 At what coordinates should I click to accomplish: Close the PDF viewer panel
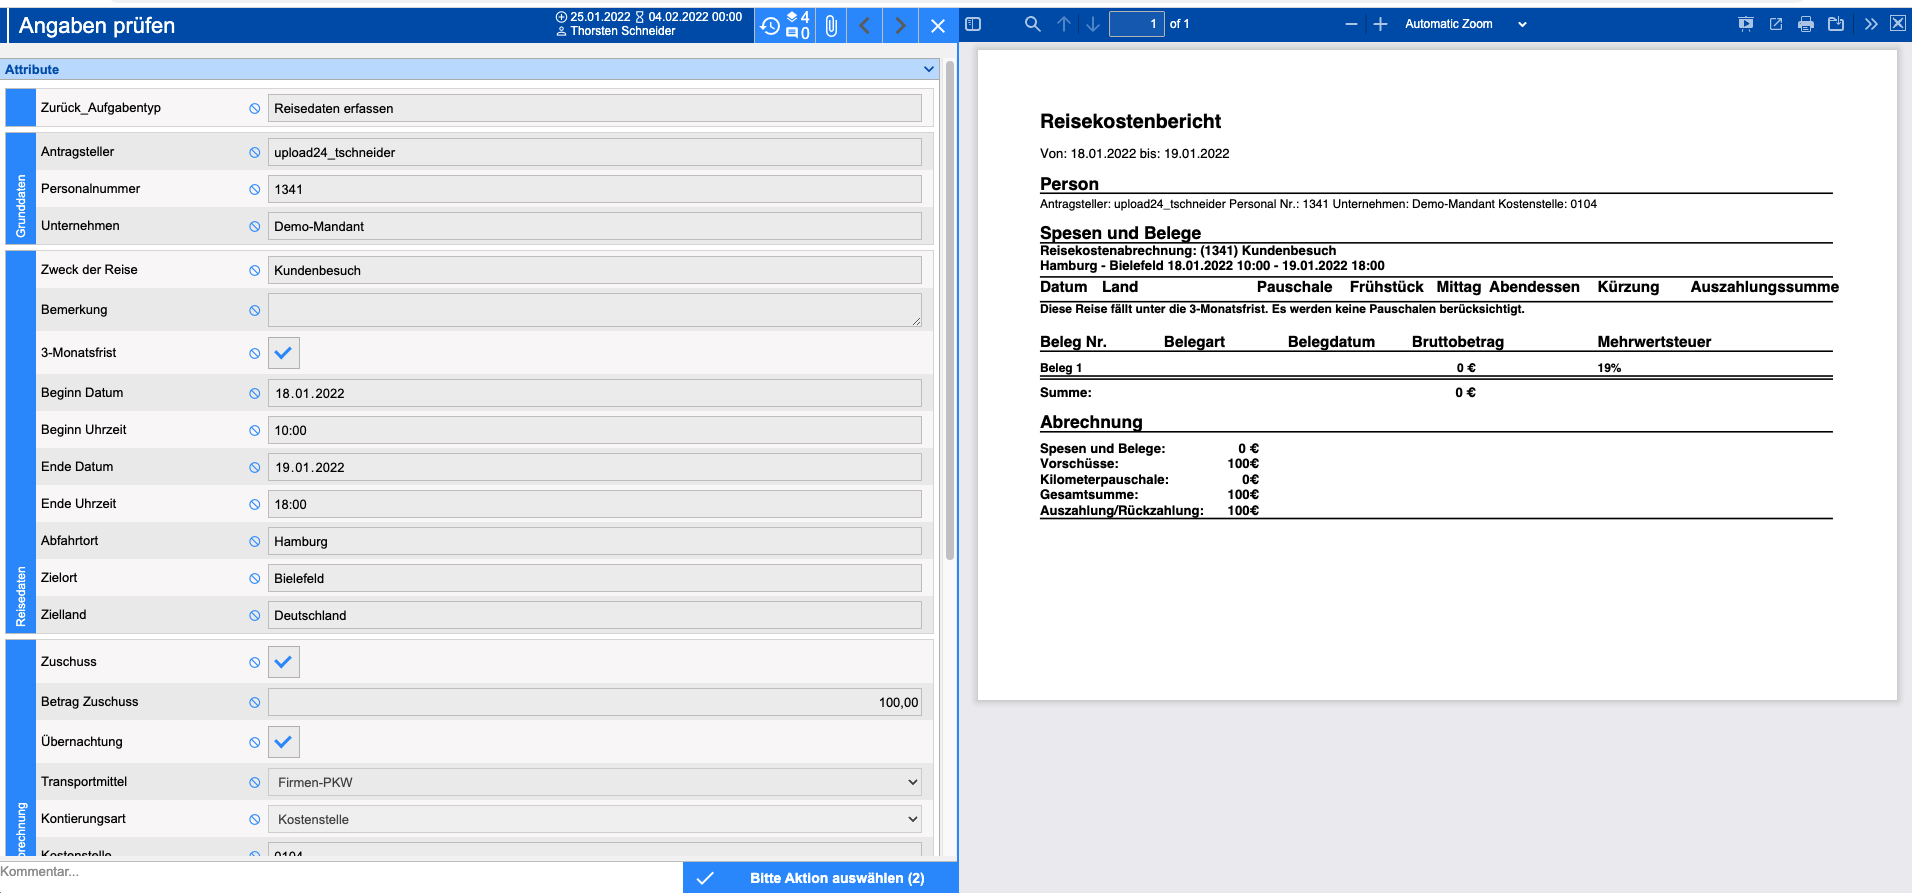pos(1897,24)
